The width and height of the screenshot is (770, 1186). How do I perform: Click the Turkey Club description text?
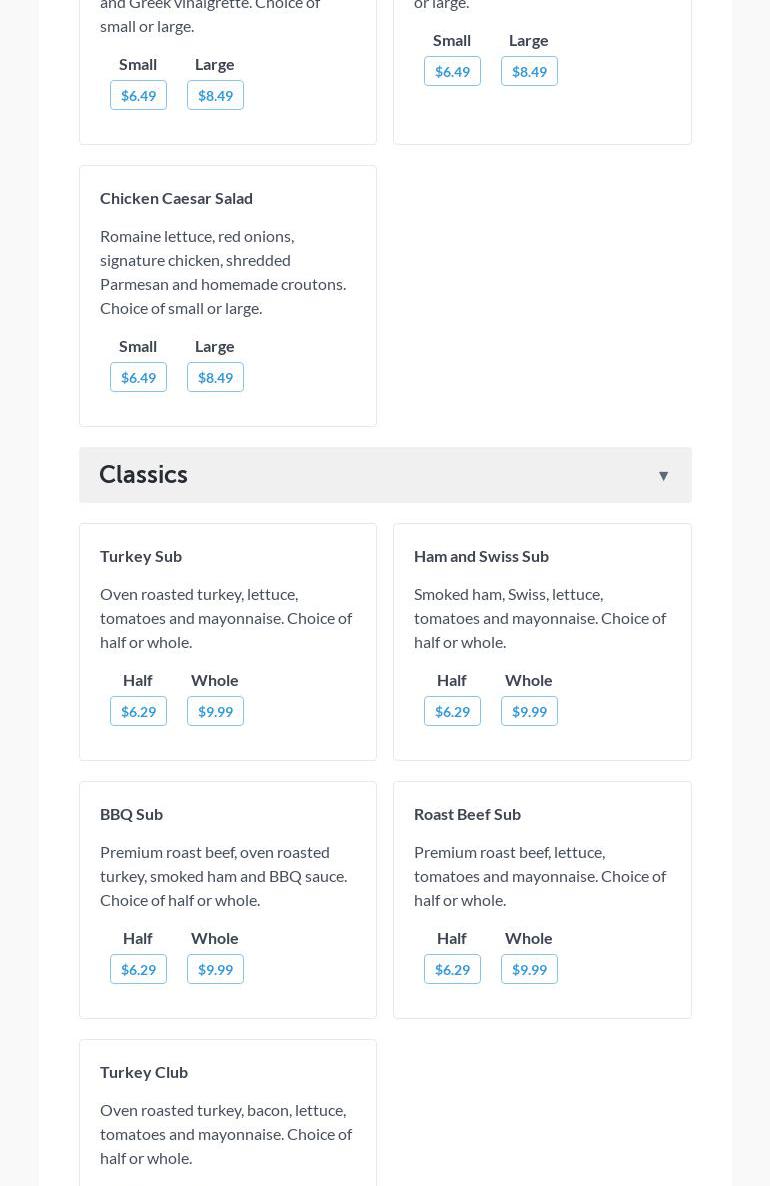coord(226,1134)
